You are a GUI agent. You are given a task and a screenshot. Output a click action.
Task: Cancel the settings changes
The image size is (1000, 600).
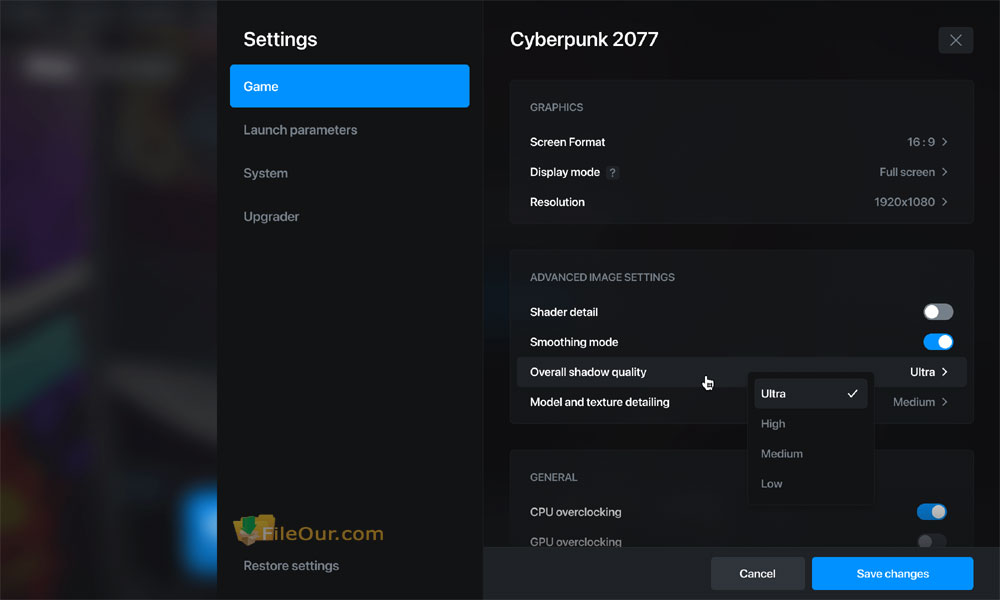[x=758, y=574]
